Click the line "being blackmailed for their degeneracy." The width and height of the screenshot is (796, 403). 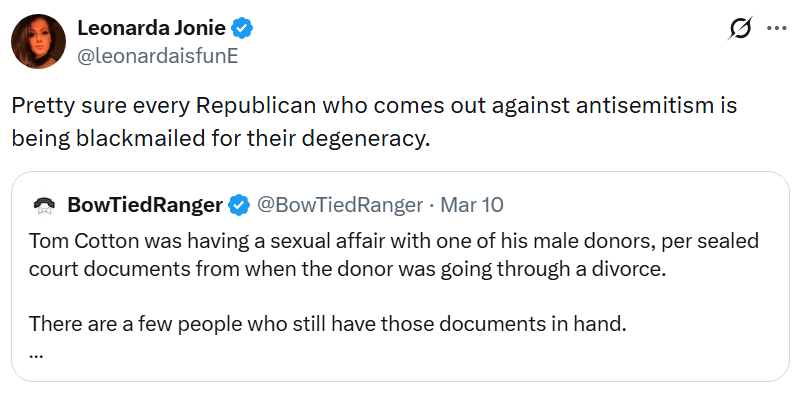point(220,136)
